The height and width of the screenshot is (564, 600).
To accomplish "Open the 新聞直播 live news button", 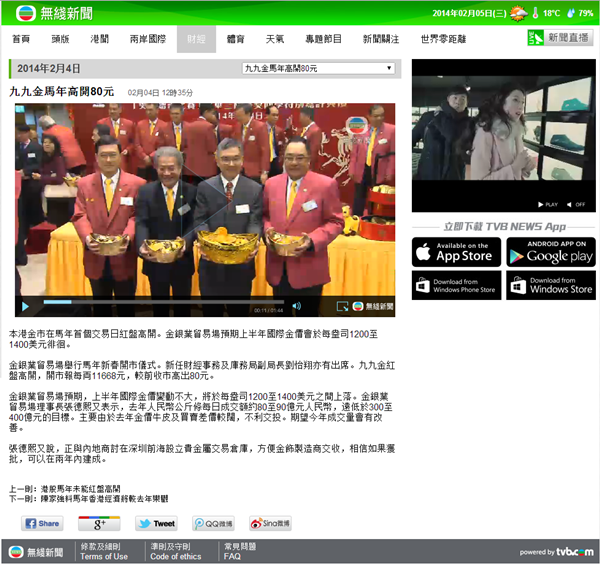I will pyautogui.click(x=559, y=38).
